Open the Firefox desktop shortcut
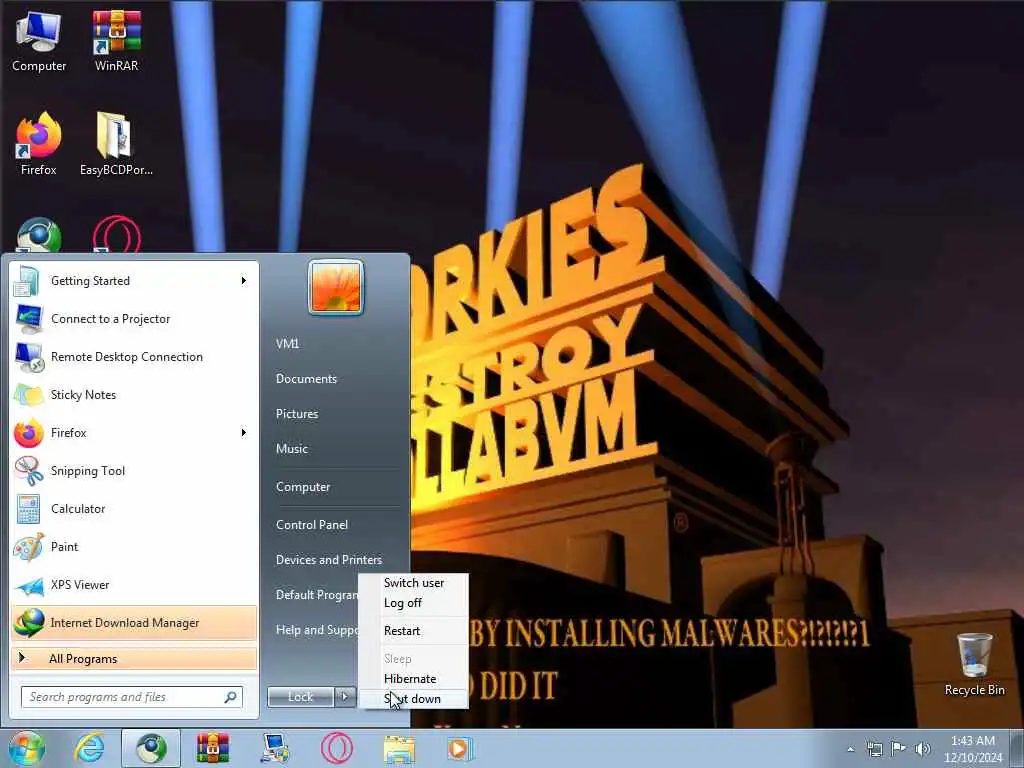This screenshot has width=1024, height=768. point(39,144)
